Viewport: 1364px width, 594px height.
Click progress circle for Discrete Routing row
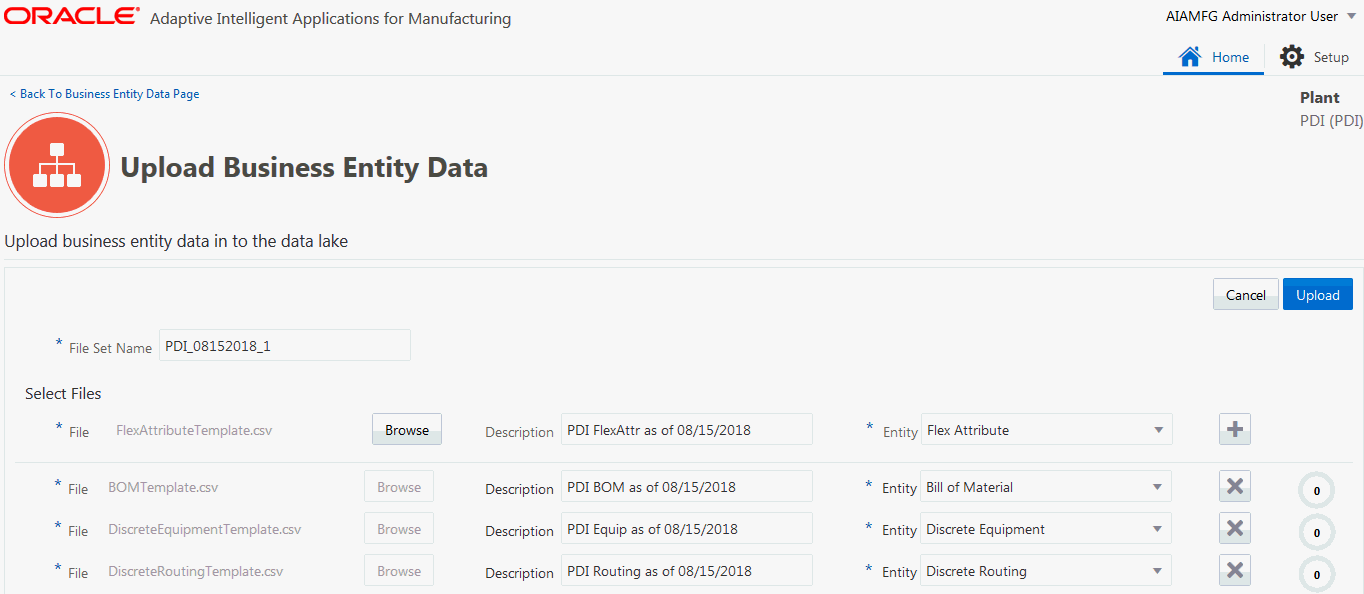coord(1316,575)
